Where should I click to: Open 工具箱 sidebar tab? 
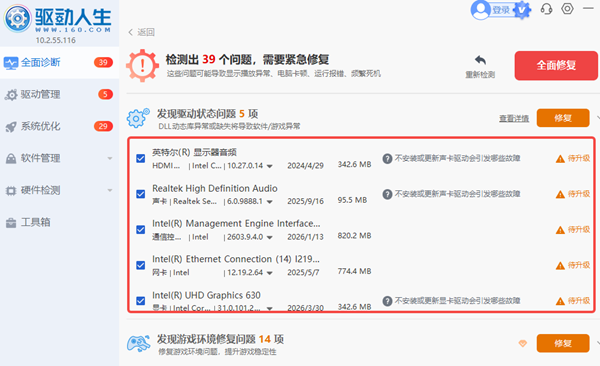point(59,222)
